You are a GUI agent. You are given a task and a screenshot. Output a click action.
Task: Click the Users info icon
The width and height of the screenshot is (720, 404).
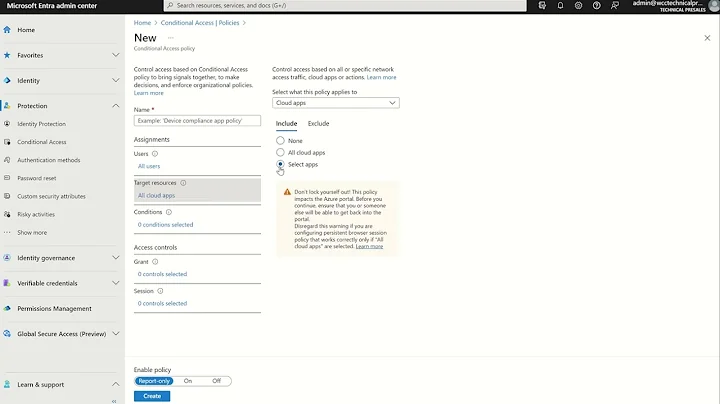pos(155,154)
